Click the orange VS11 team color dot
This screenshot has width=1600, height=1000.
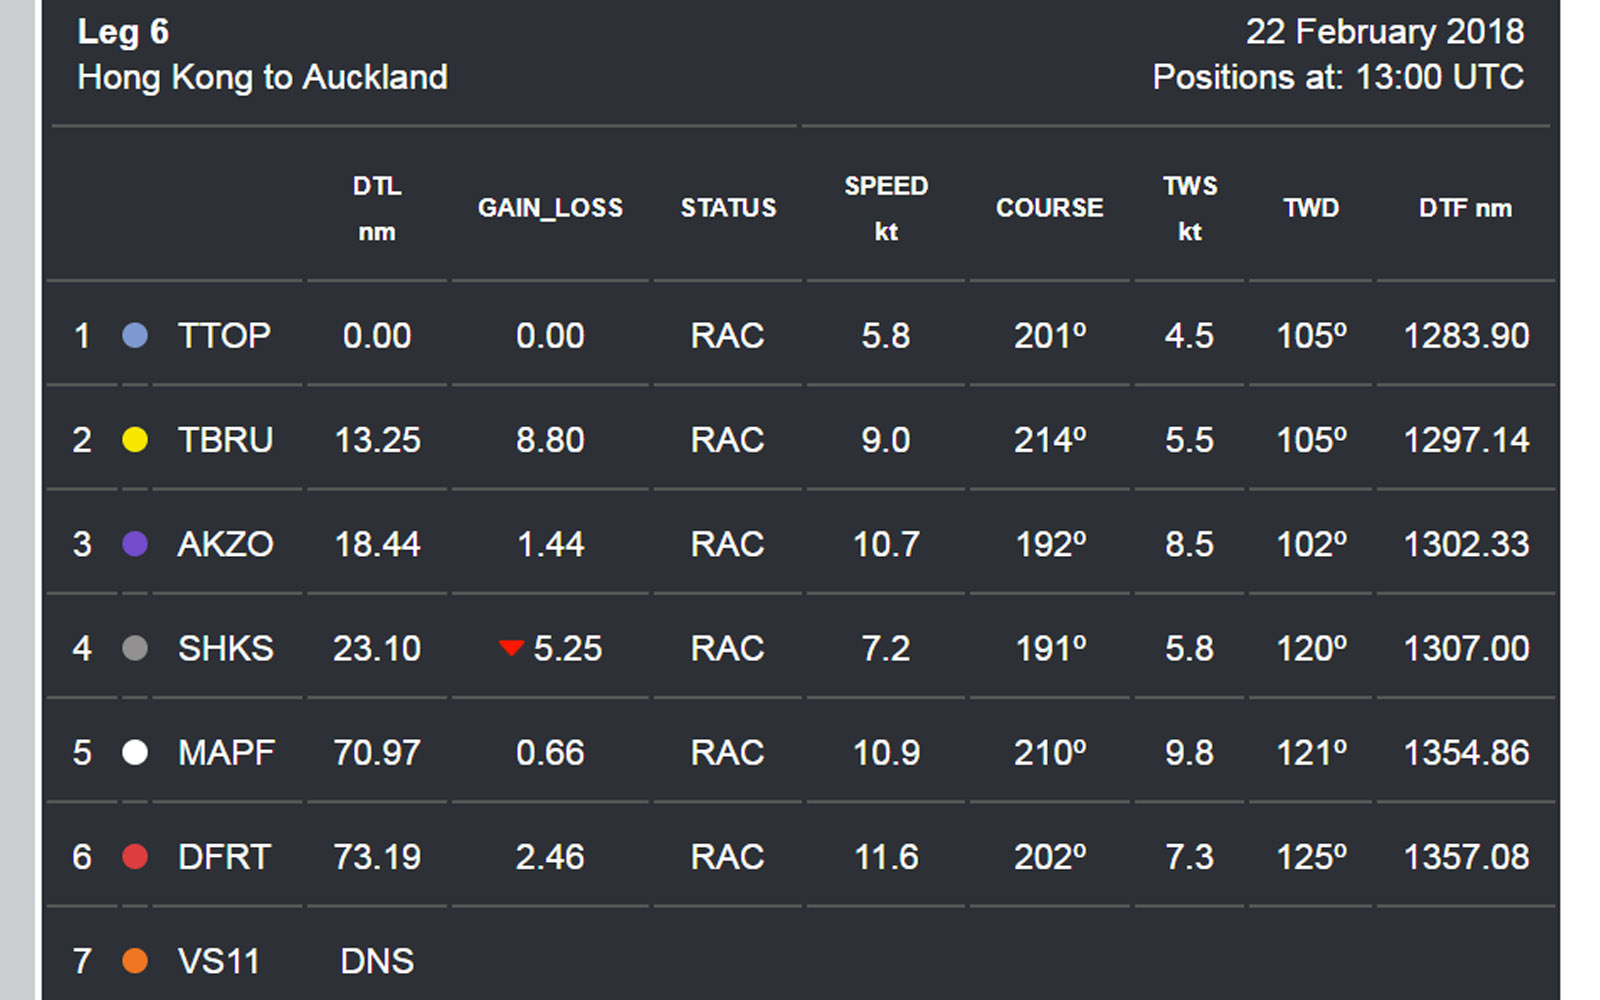135,961
